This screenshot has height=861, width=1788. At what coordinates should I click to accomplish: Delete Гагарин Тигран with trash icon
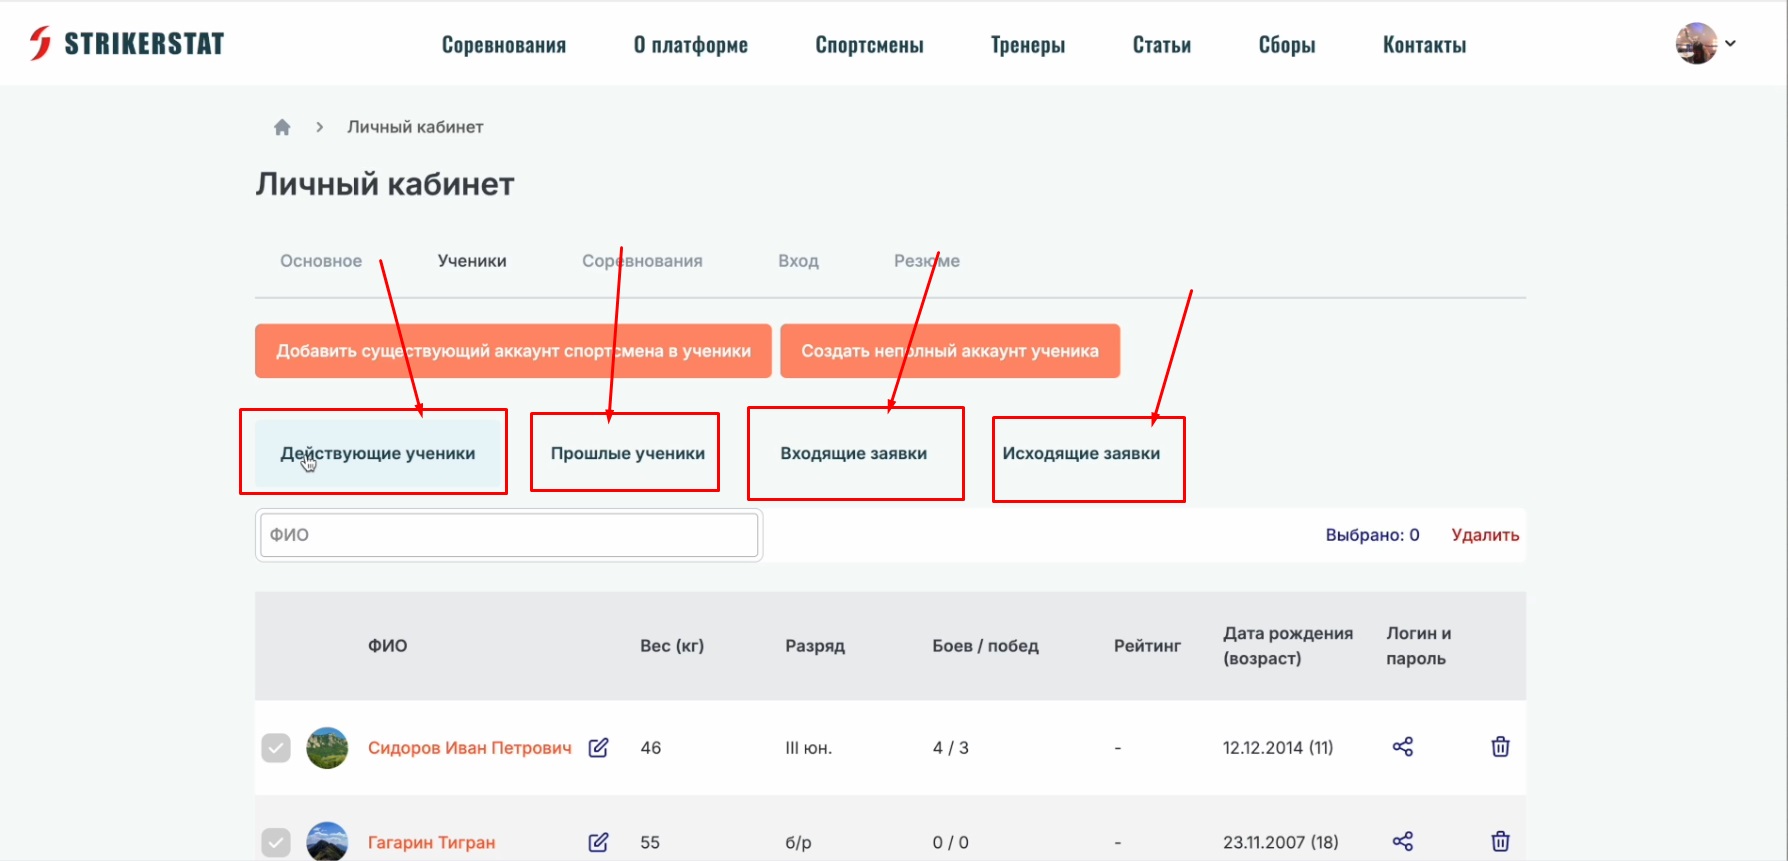pyautogui.click(x=1500, y=841)
